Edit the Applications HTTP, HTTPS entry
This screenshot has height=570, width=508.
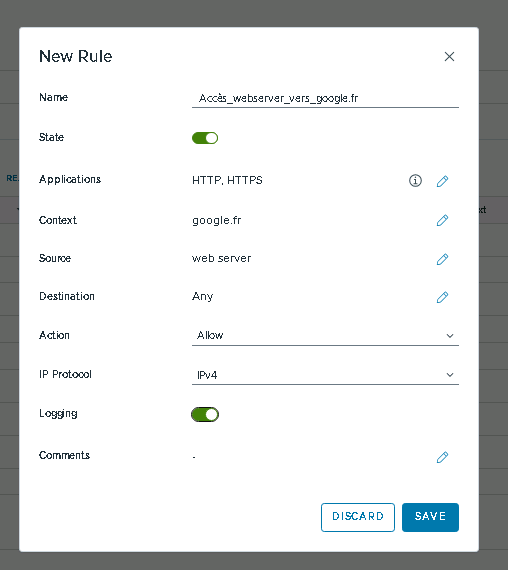(x=442, y=181)
